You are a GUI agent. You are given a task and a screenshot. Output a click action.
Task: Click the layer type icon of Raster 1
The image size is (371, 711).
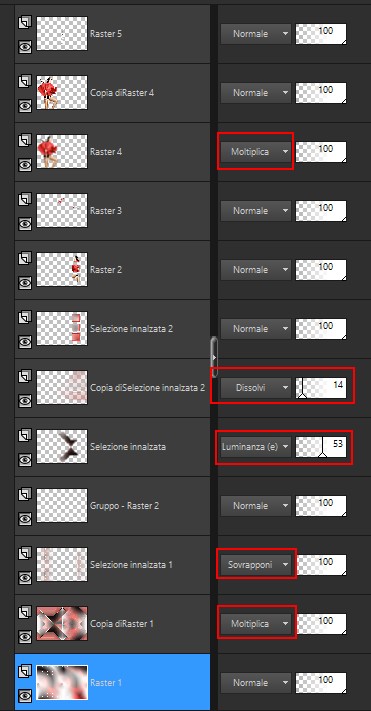pos(25,671)
